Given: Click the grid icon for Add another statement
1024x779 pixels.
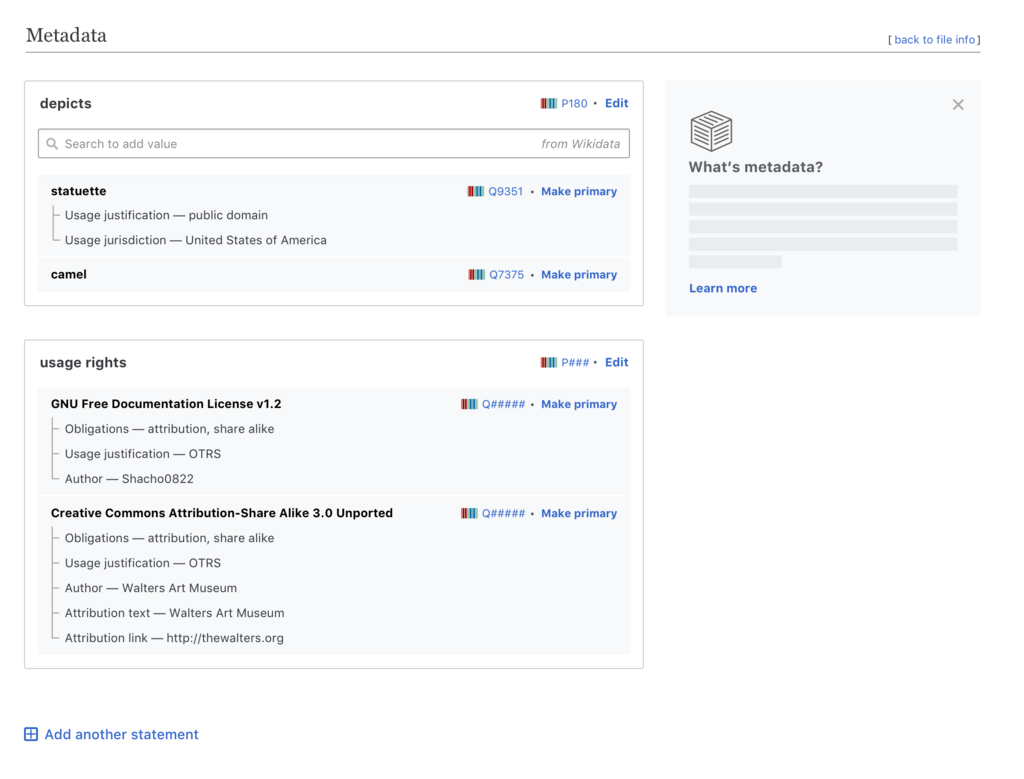Looking at the screenshot, I should pyautogui.click(x=31, y=734).
